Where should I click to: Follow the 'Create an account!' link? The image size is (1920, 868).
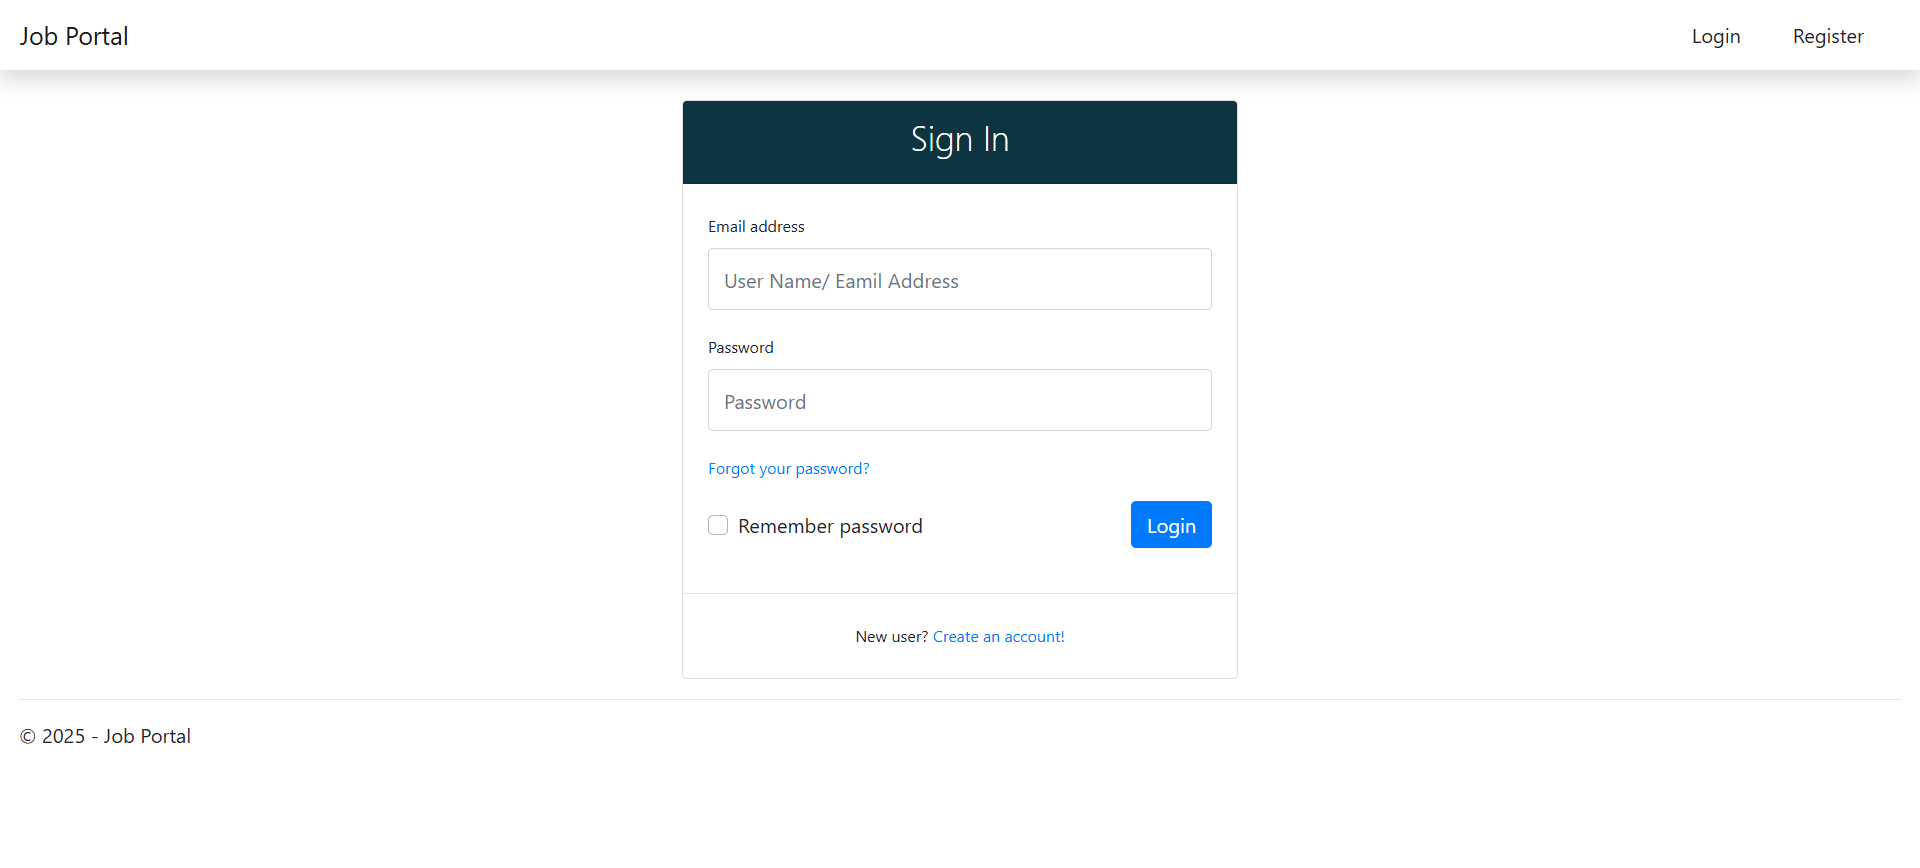[998, 636]
